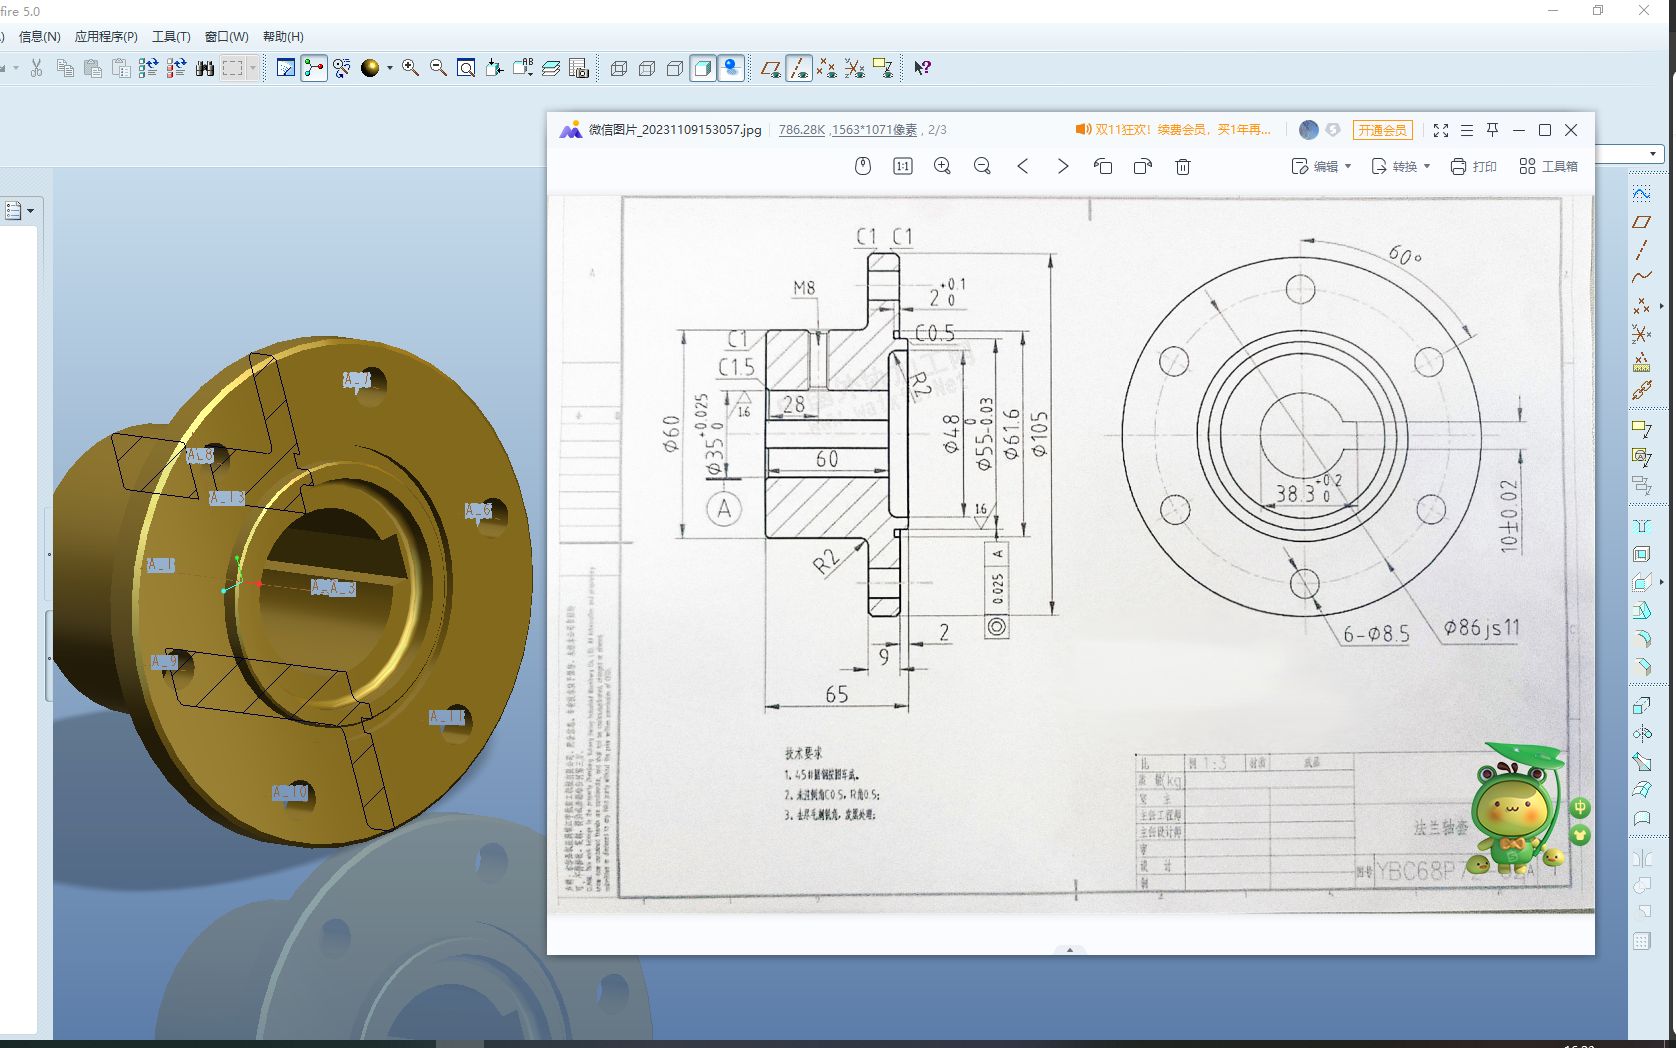Enter fullscreen mode in image viewer
1676x1048 pixels.
pyautogui.click(x=1440, y=130)
